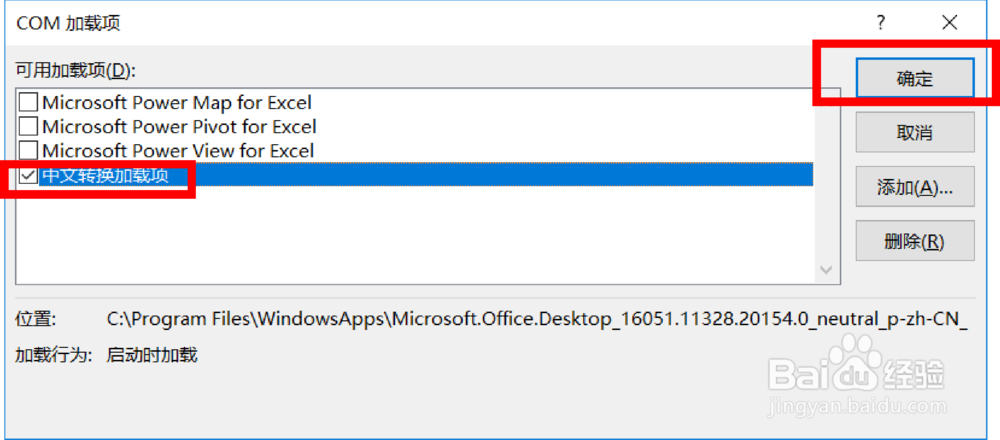Check the Microsoft Power View for Excel box
Image resolution: width=1000 pixels, height=440 pixels.
(29, 151)
